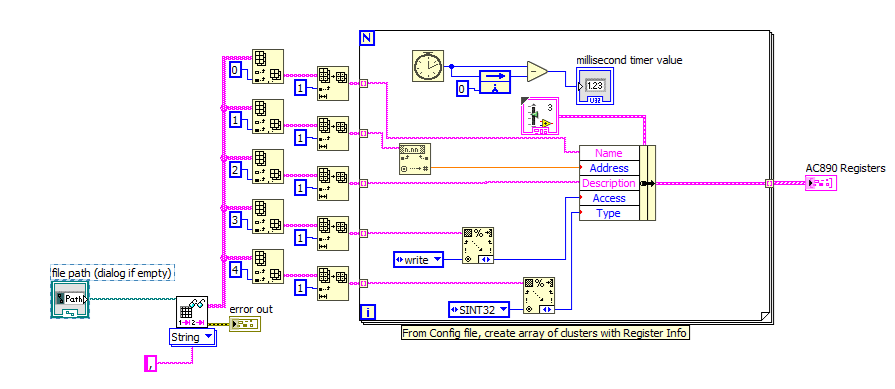
Task: Click the Access element of Bundle By Name
Action: 609,198
